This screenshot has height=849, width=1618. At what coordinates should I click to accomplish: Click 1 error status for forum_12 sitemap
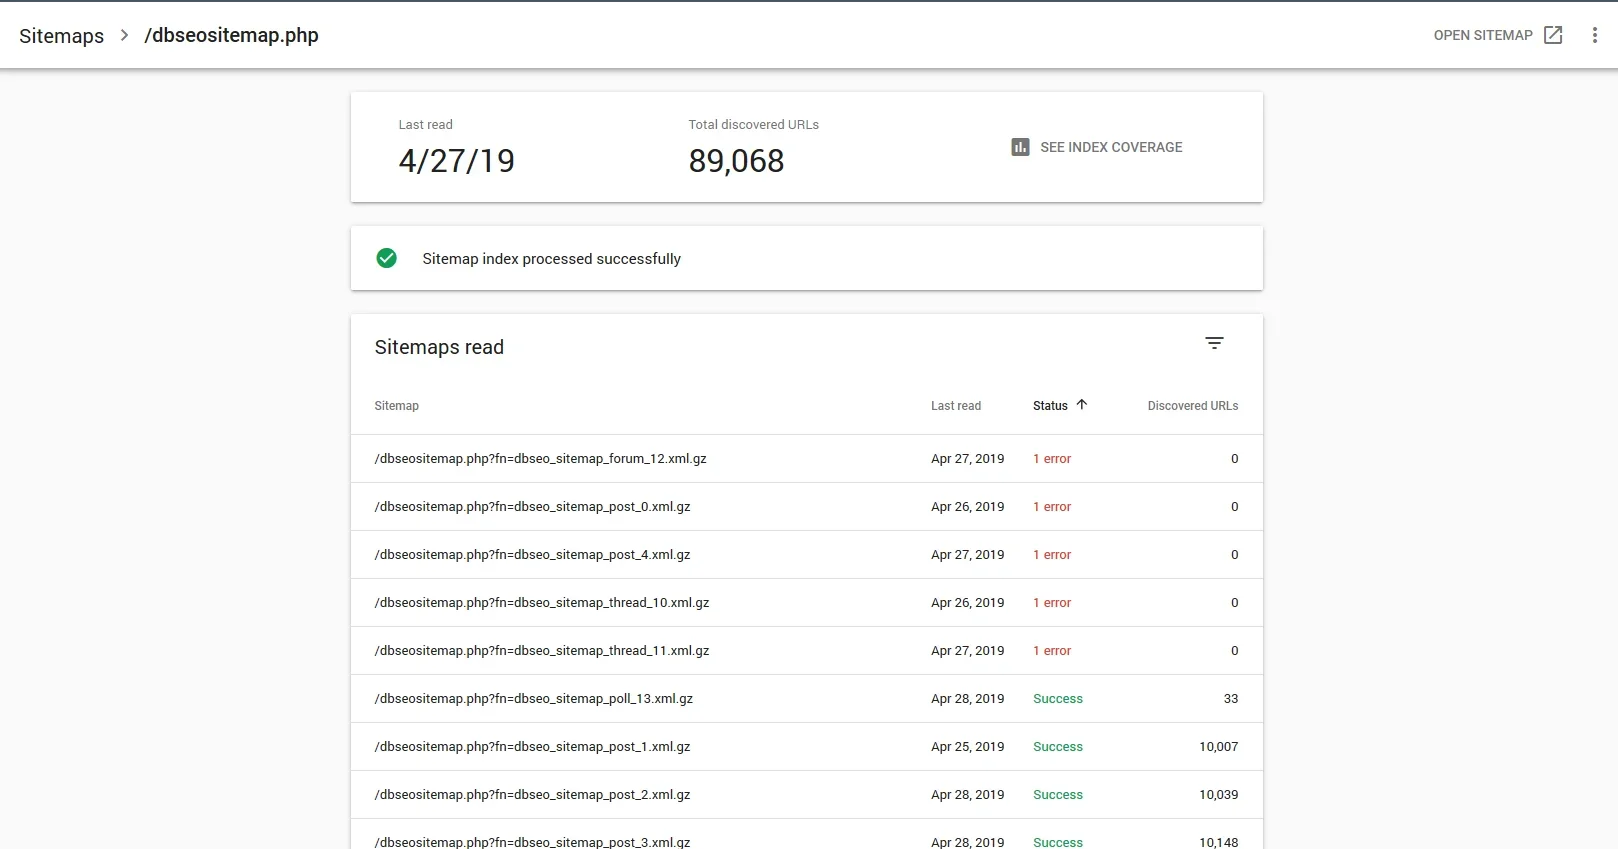pyautogui.click(x=1052, y=459)
